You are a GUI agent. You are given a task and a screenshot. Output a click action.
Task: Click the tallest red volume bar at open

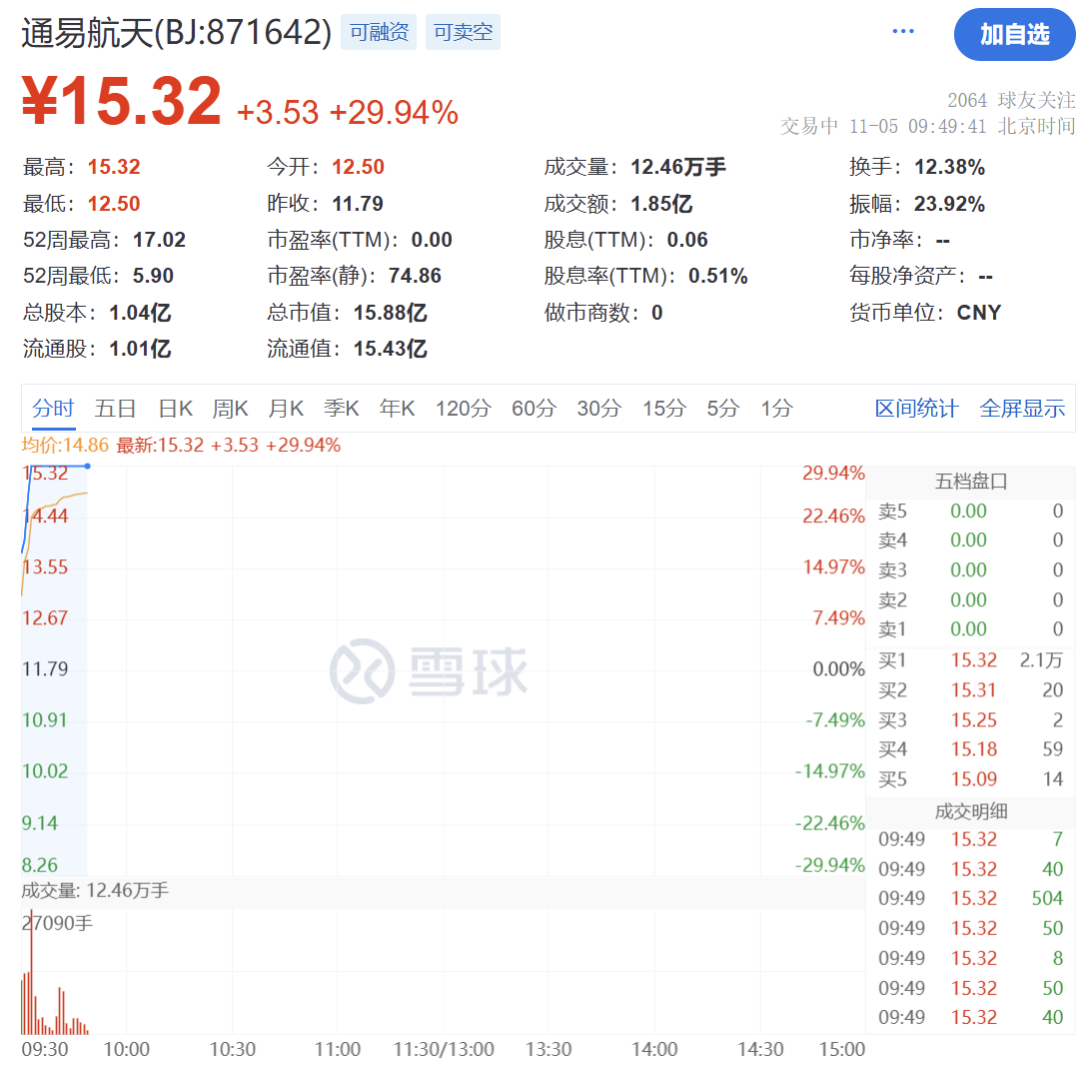click(x=31, y=972)
